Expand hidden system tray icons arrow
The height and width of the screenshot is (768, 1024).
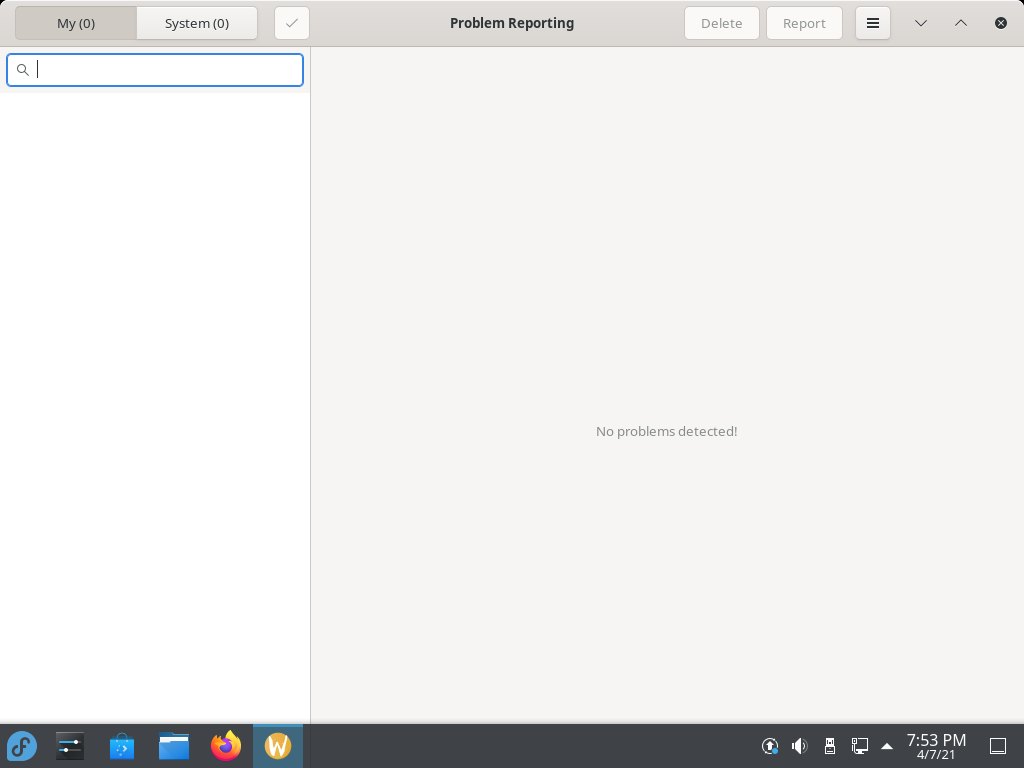887,746
